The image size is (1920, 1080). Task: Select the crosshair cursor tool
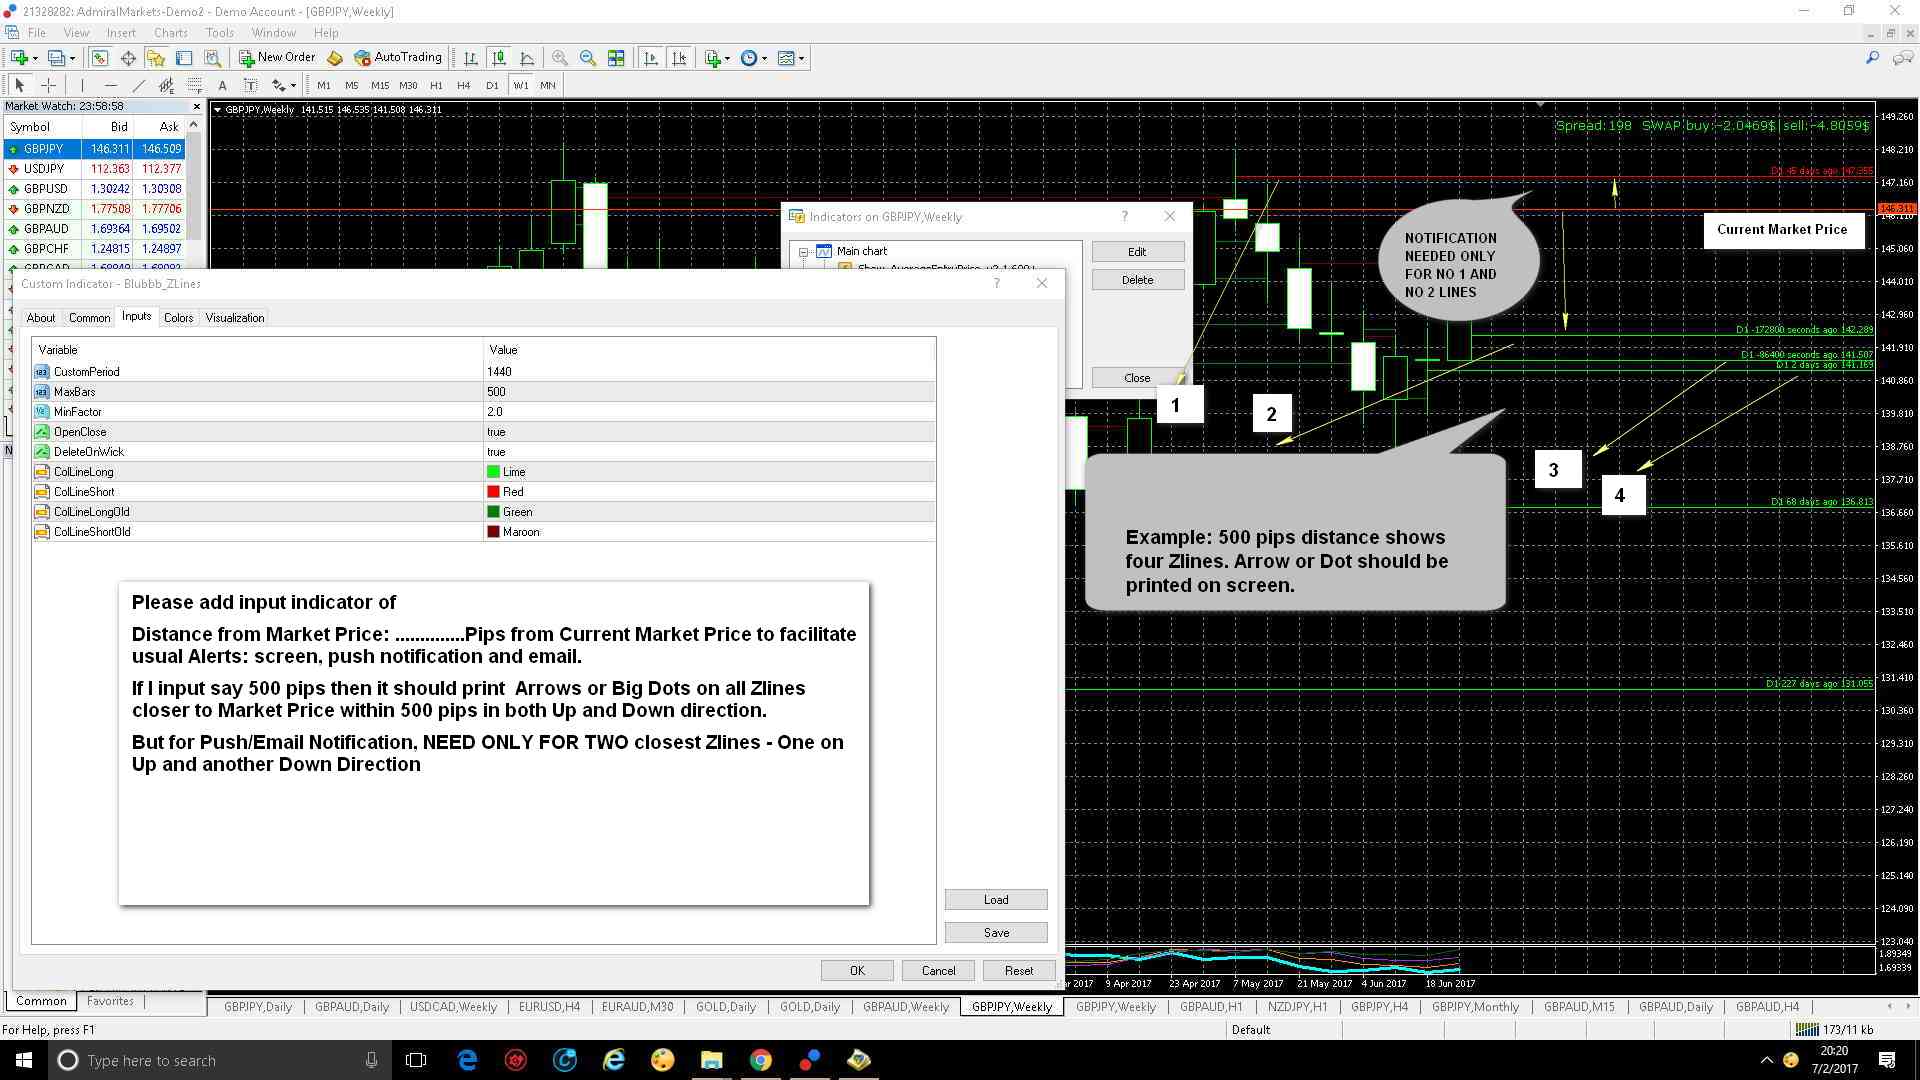[x=48, y=86]
